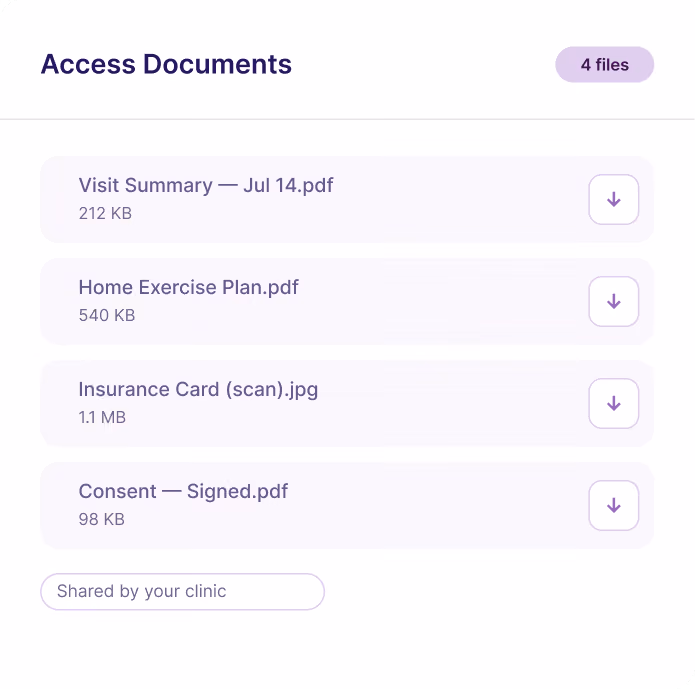This screenshot has height=689, width=695.
Task: Download the Insurance Card scan image
Action: pyautogui.click(x=613, y=403)
